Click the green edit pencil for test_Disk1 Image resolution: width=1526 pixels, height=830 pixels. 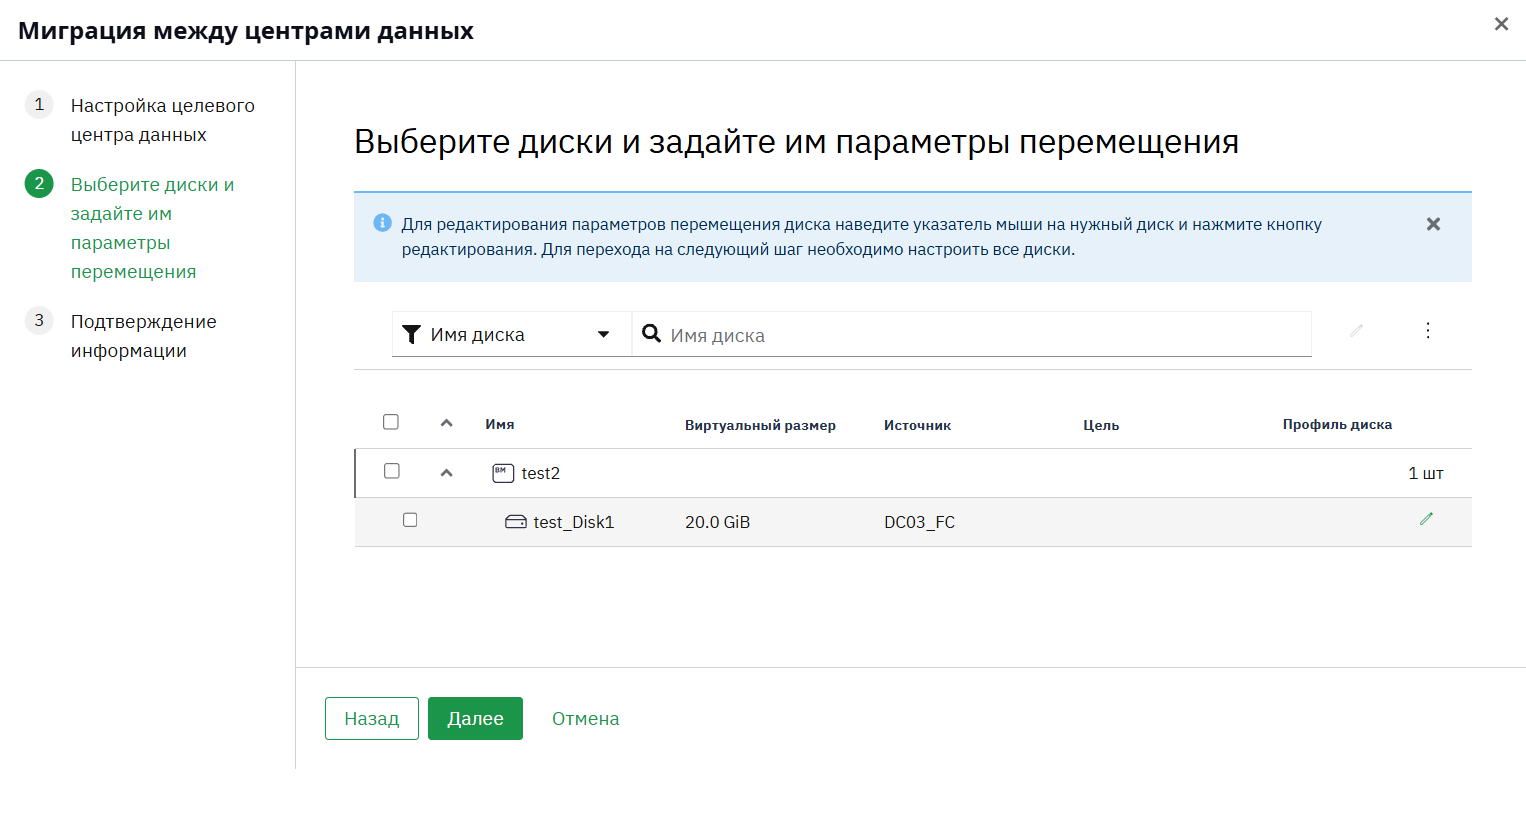point(1426,519)
